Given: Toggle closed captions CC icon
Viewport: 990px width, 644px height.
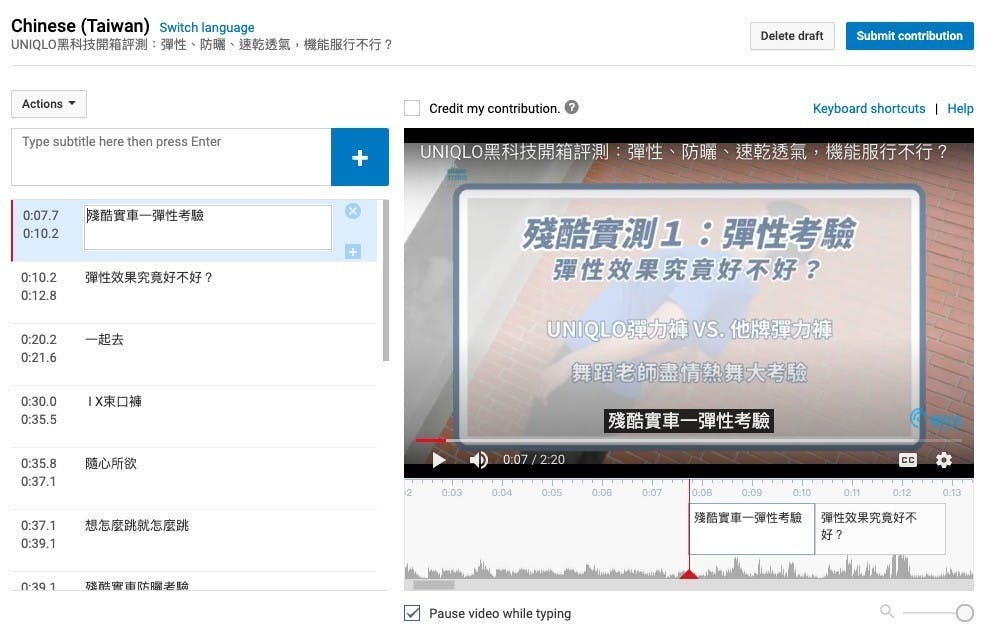Looking at the screenshot, I should pyautogui.click(x=907, y=460).
